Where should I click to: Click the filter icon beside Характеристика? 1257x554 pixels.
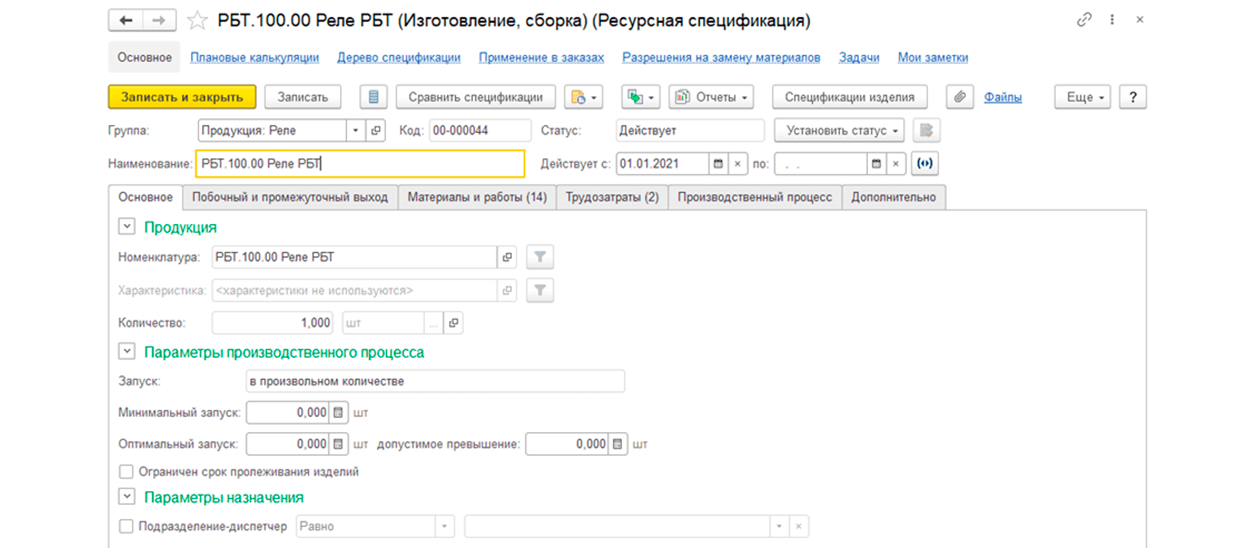pyautogui.click(x=540, y=291)
